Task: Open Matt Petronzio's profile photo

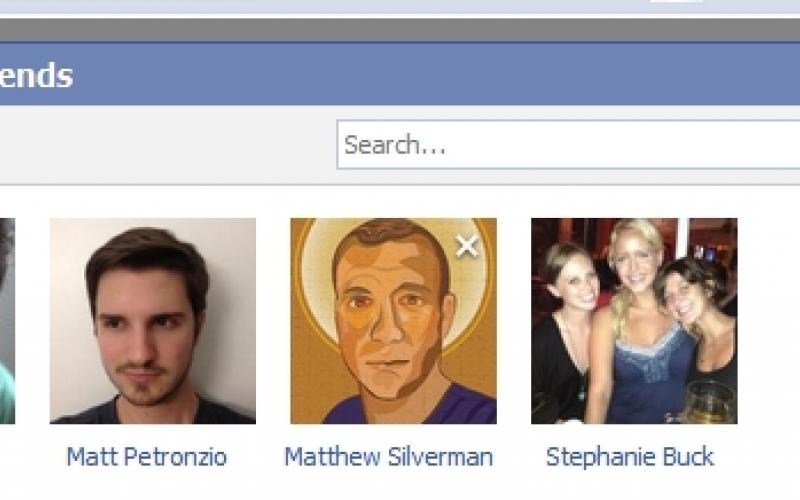Action: [152, 320]
